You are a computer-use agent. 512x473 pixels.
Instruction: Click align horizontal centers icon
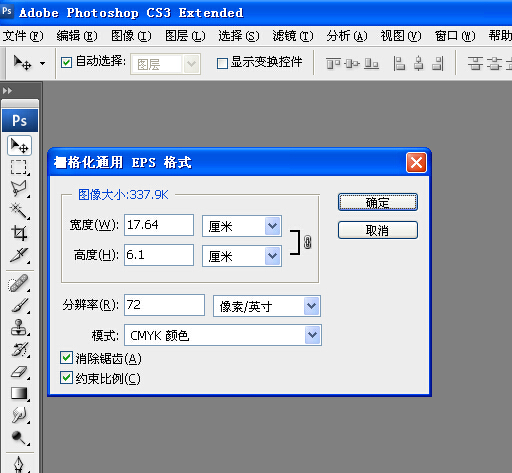coord(419,63)
